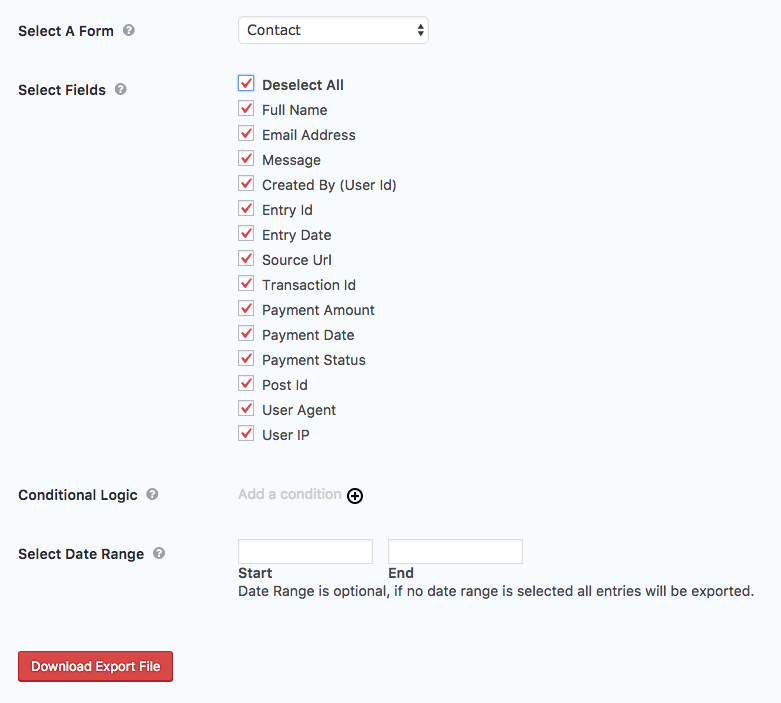The image size is (781, 703).
Task: Click help icon beside Conditional Logic
Action: tap(153, 494)
